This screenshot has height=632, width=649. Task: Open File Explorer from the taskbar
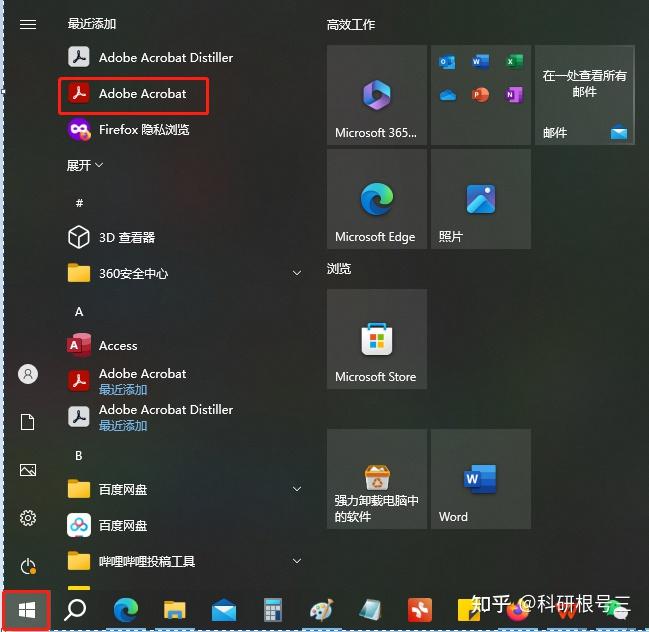click(175, 610)
